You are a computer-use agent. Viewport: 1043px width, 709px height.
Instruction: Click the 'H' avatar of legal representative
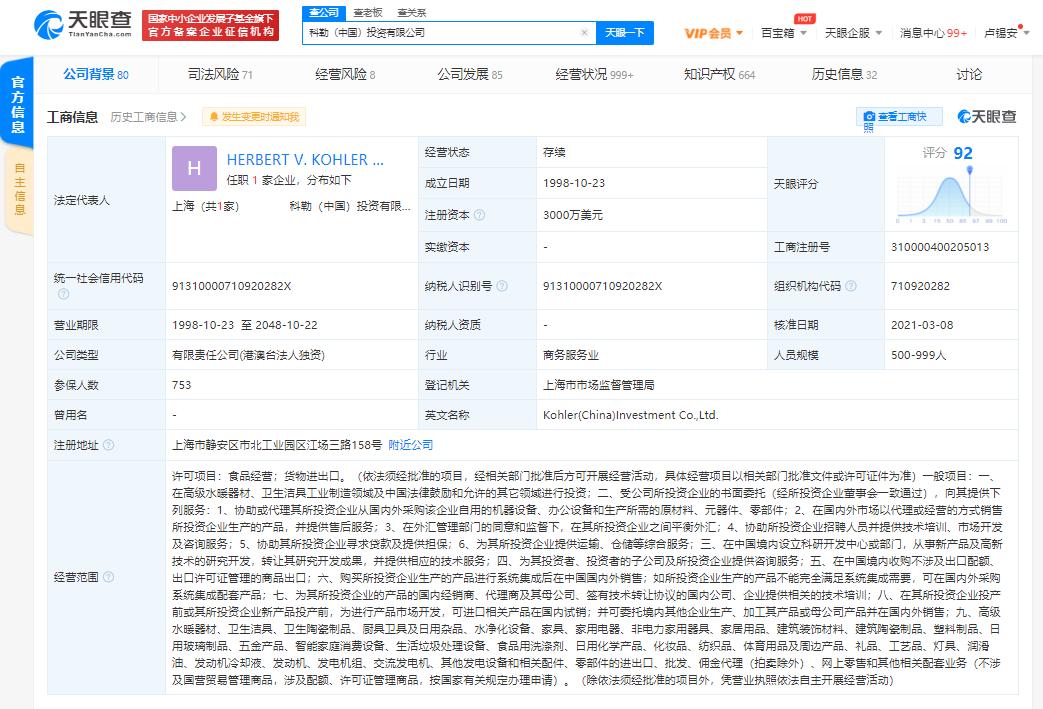pyautogui.click(x=194, y=169)
